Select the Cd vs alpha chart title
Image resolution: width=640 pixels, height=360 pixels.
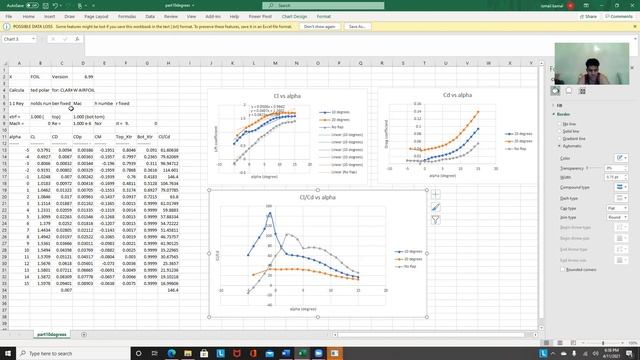pyautogui.click(x=457, y=95)
